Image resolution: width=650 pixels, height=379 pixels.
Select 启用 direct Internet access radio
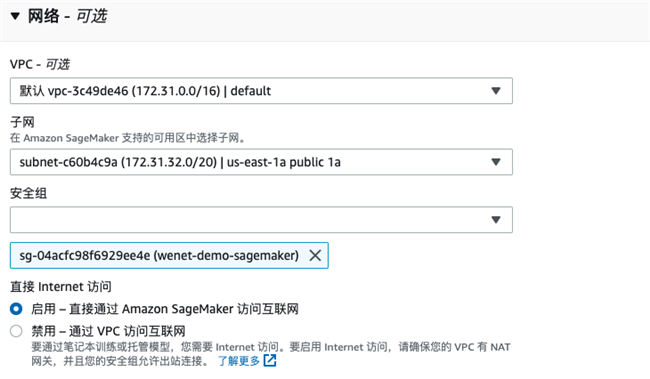(x=16, y=309)
